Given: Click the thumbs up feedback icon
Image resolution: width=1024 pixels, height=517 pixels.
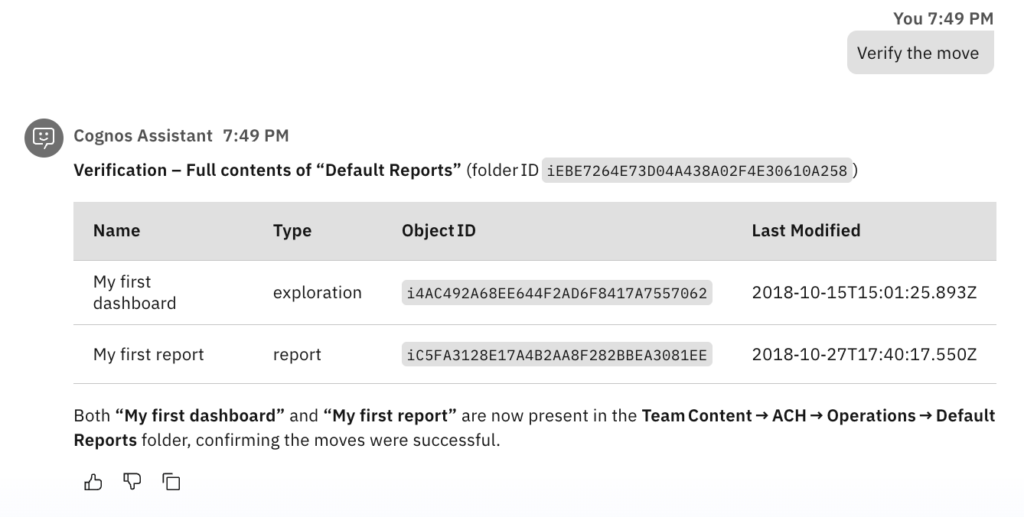Looking at the screenshot, I should [x=93, y=482].
